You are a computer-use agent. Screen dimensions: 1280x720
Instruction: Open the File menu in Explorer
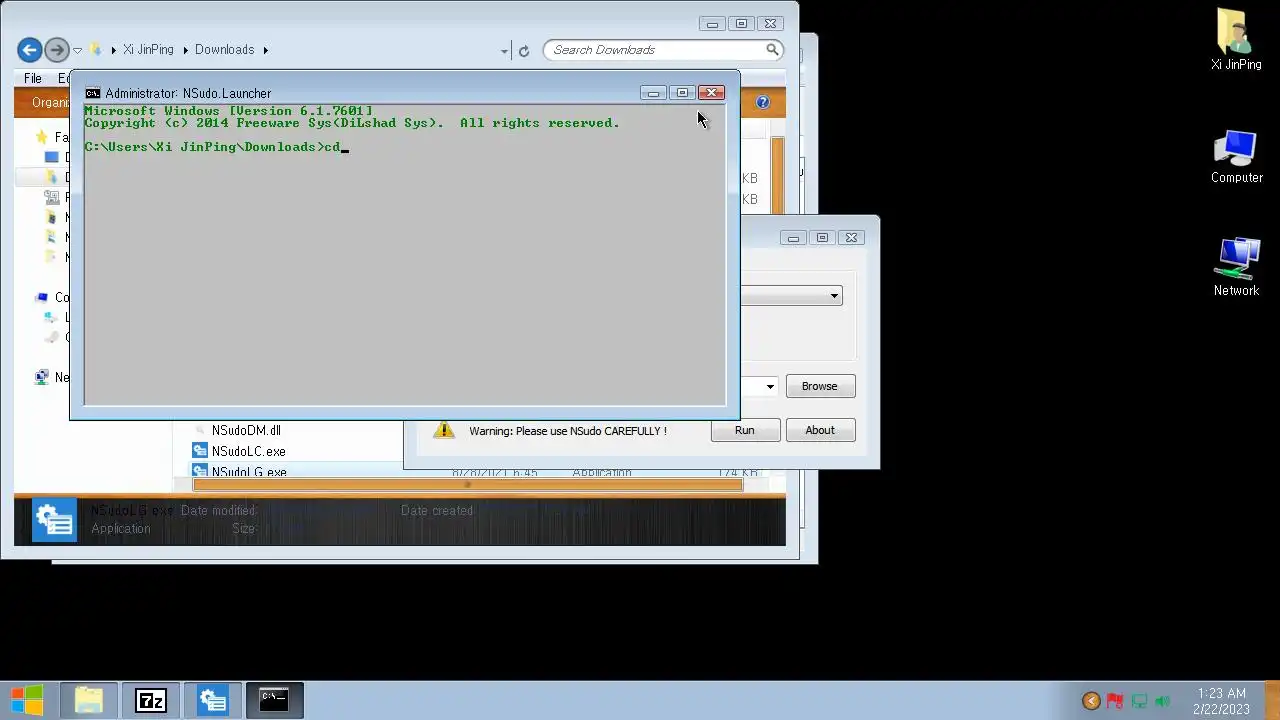(33, 78)
